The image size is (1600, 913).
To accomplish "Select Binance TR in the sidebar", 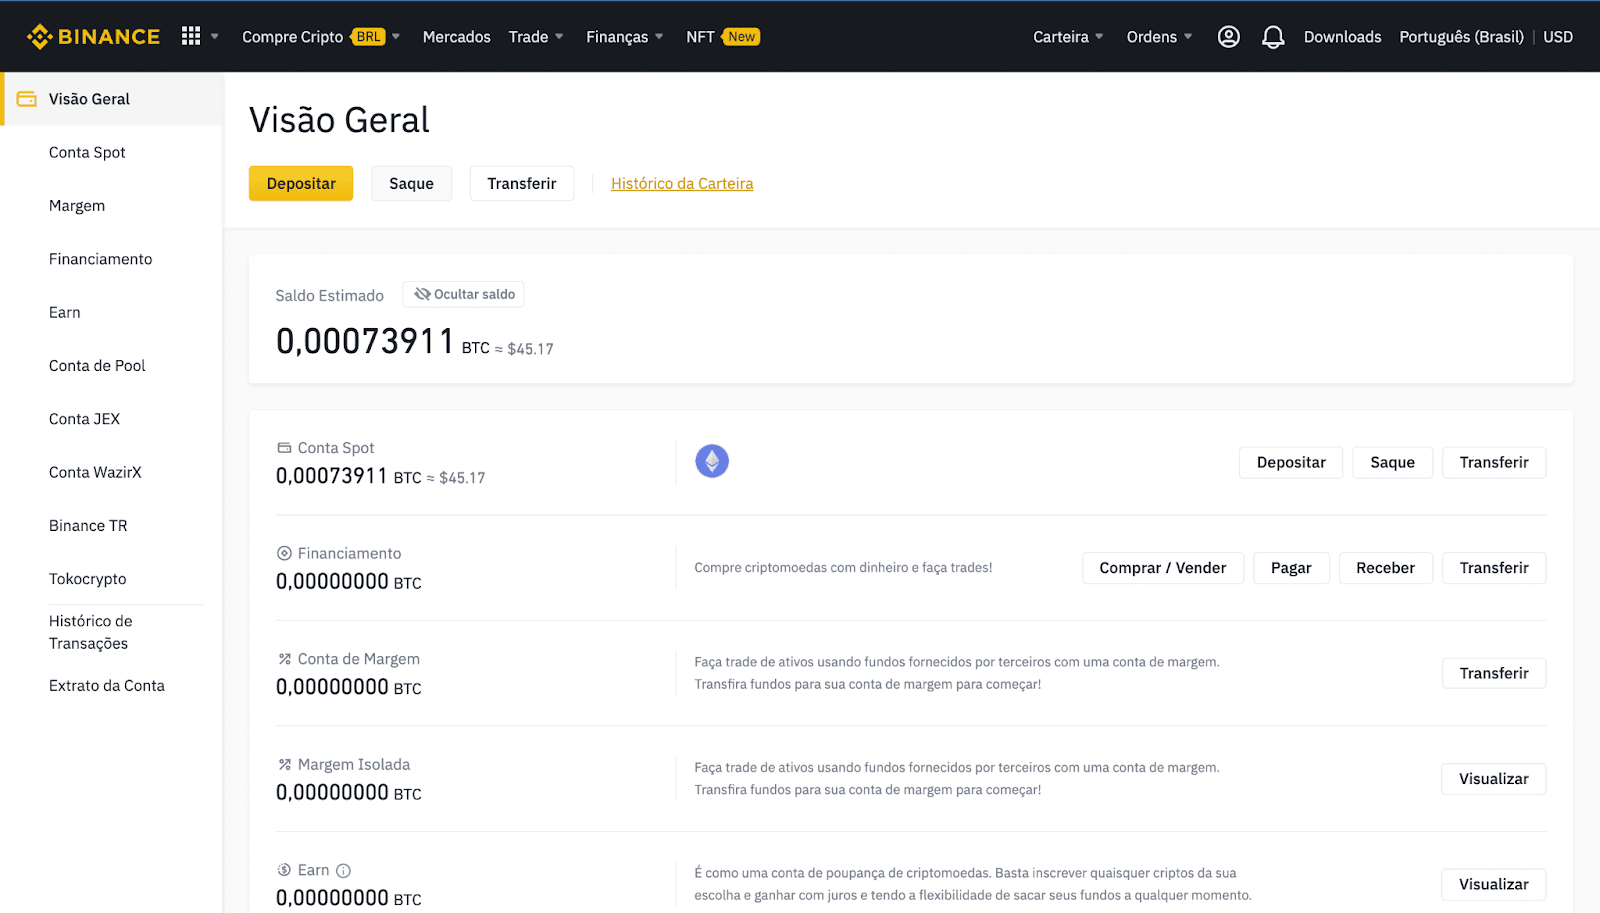I will tap(88, 526).
